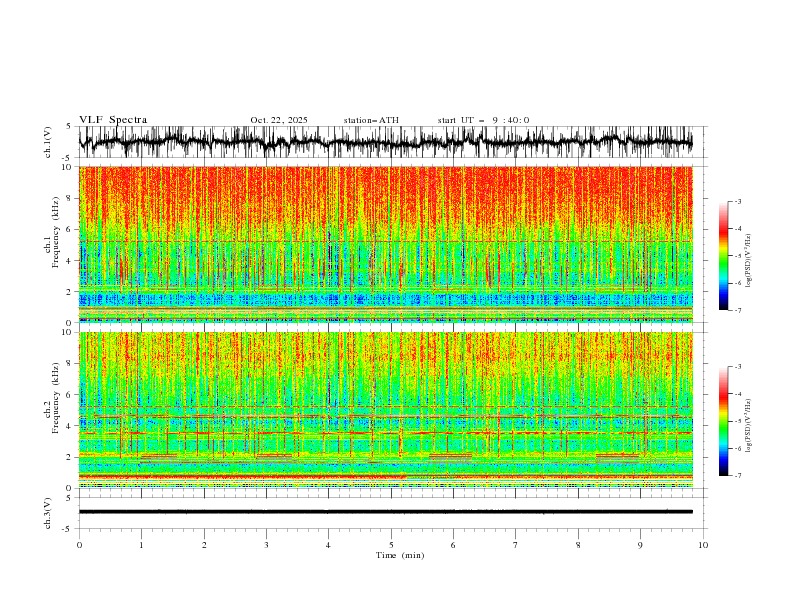Click the "10" tick on the time axis
Viewport: 792px width, 612px height.
(x=703, y=545)
